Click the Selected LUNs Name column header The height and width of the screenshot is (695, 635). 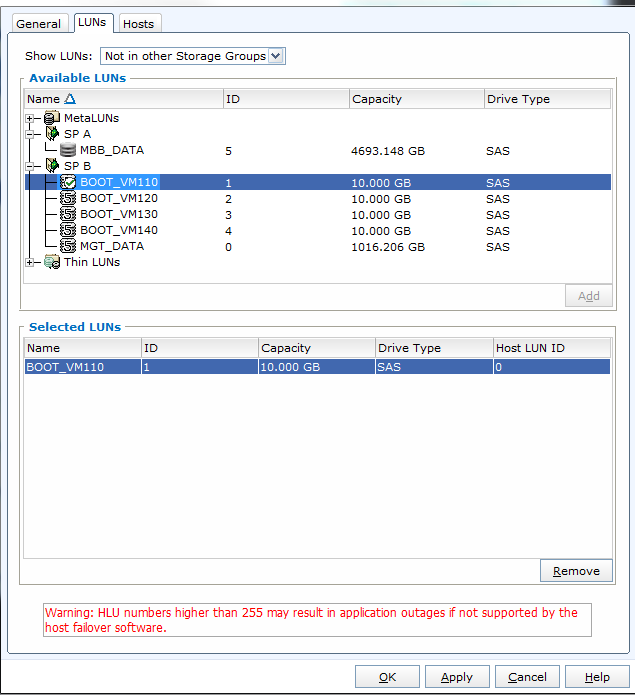point(82,348)
